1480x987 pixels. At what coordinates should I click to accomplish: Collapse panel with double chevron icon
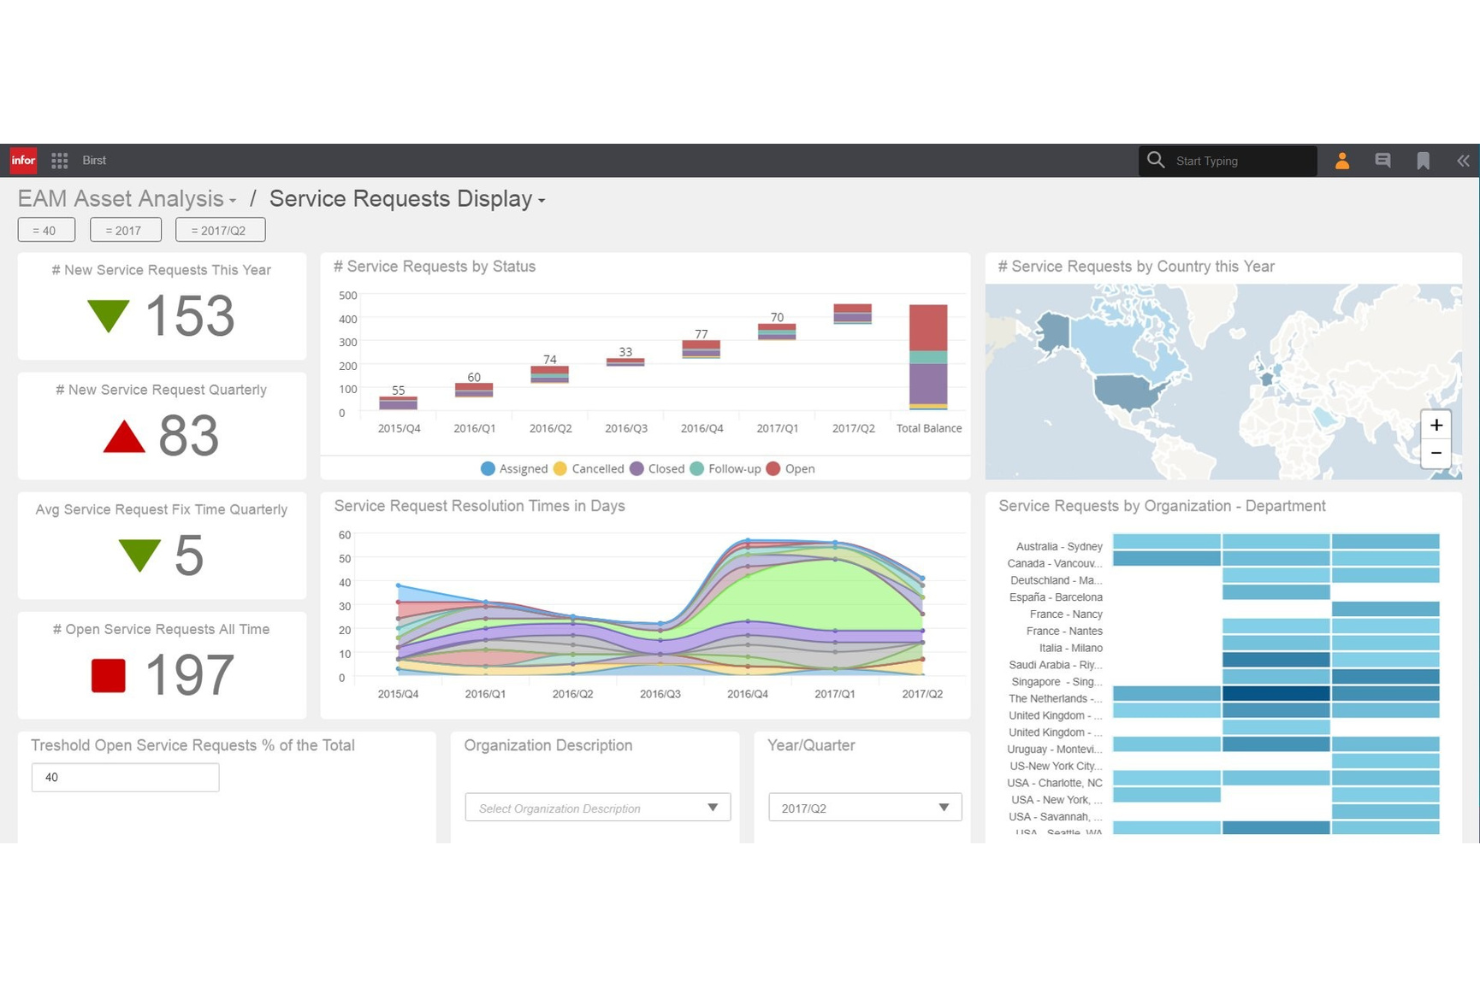[1463, 160]
